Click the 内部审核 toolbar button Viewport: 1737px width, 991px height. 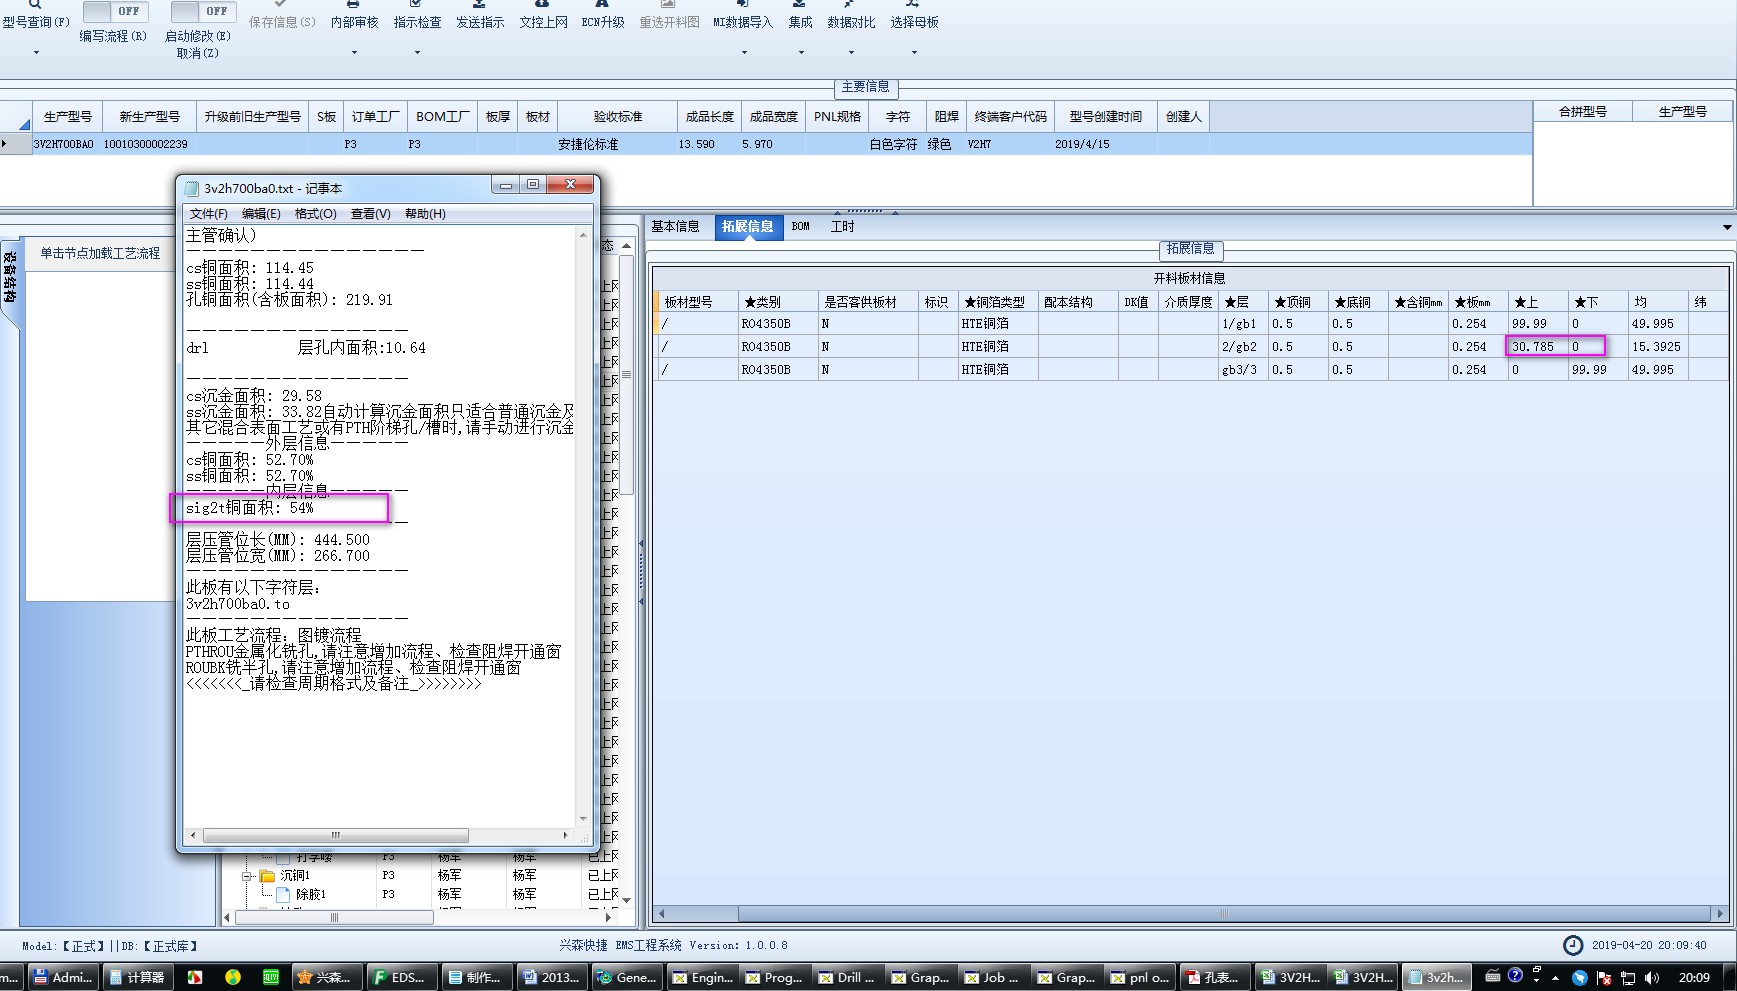click(x=354, y=14)
